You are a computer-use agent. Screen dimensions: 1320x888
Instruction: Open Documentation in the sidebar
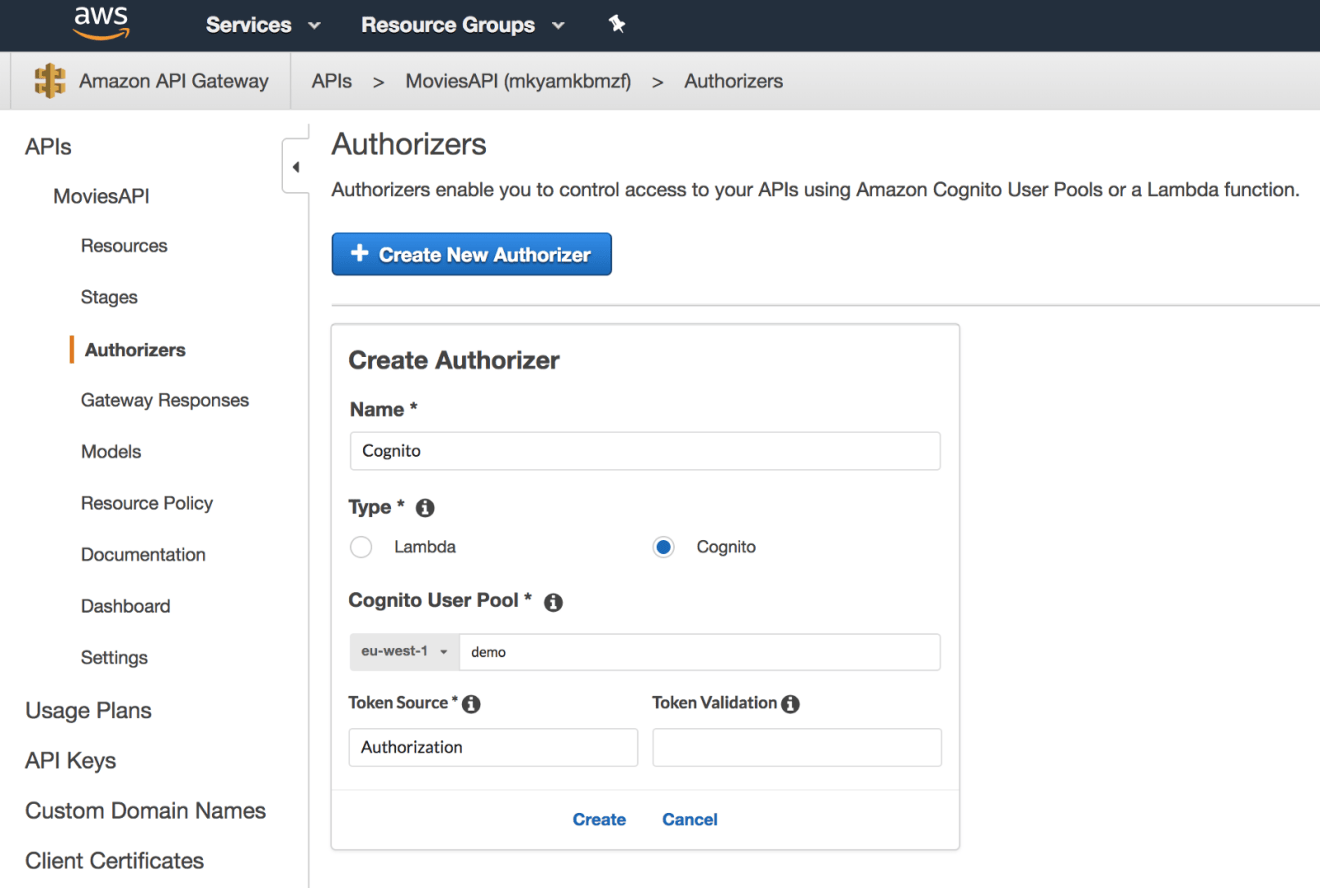pos(143,555)
